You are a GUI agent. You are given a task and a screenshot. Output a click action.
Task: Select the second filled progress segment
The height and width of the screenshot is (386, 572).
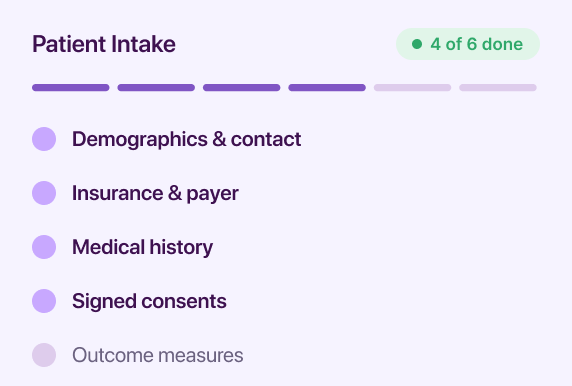click(x=156, y=88)
